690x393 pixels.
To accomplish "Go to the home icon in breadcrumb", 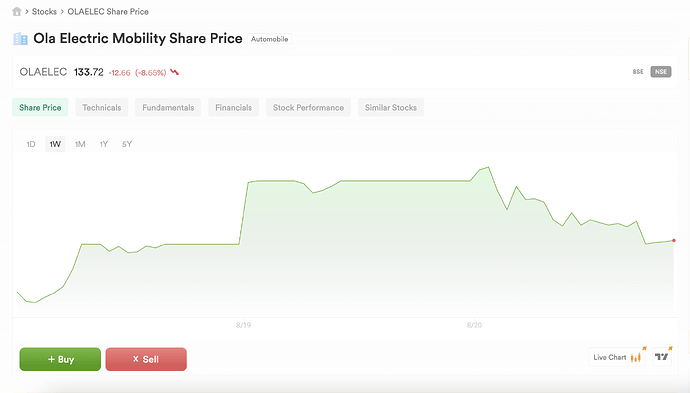I will [x=17, y=11].
